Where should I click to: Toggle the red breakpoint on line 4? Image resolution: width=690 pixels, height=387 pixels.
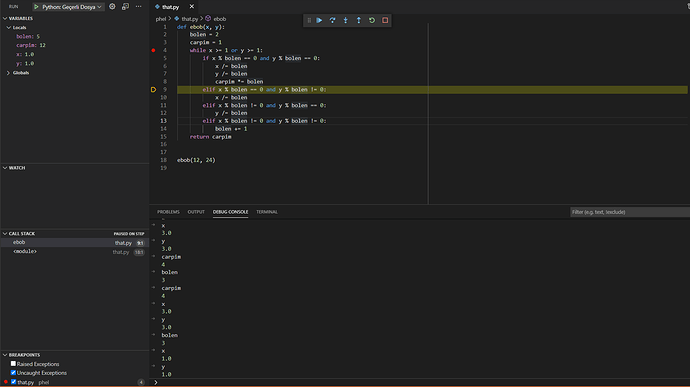point(153,50)
